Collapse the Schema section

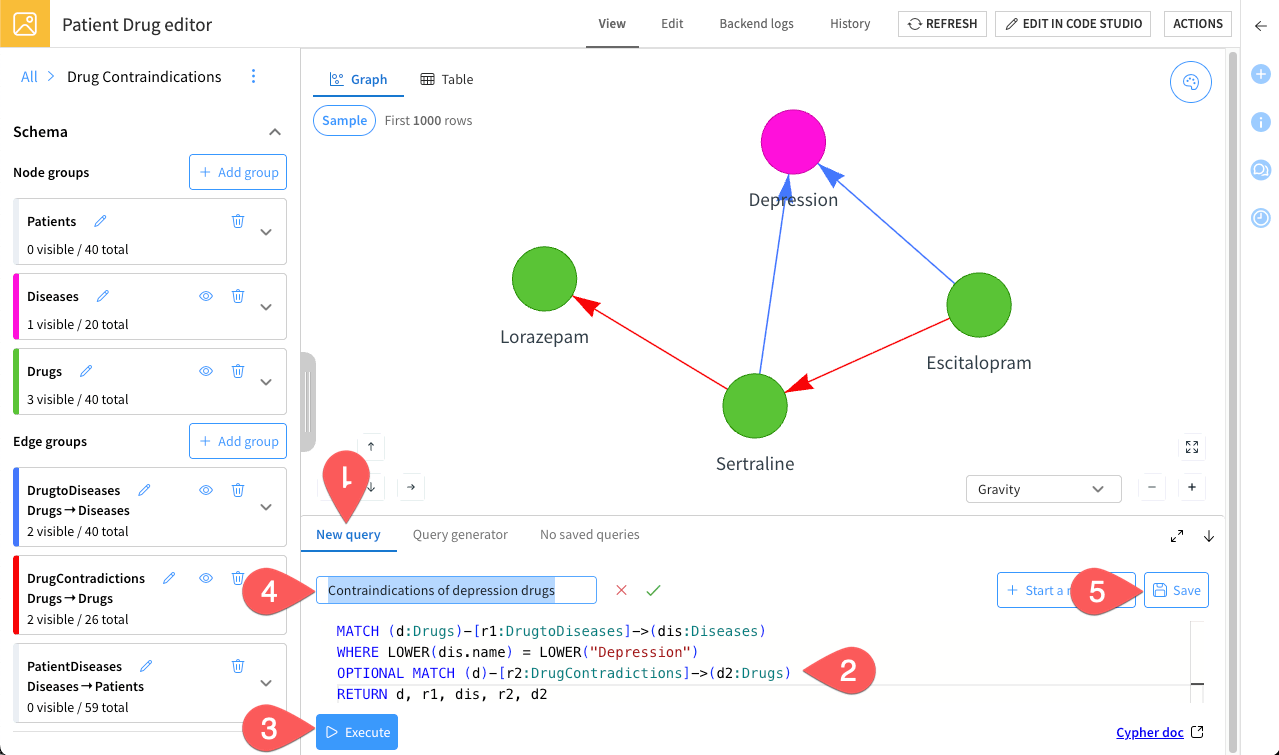point(275,132)
